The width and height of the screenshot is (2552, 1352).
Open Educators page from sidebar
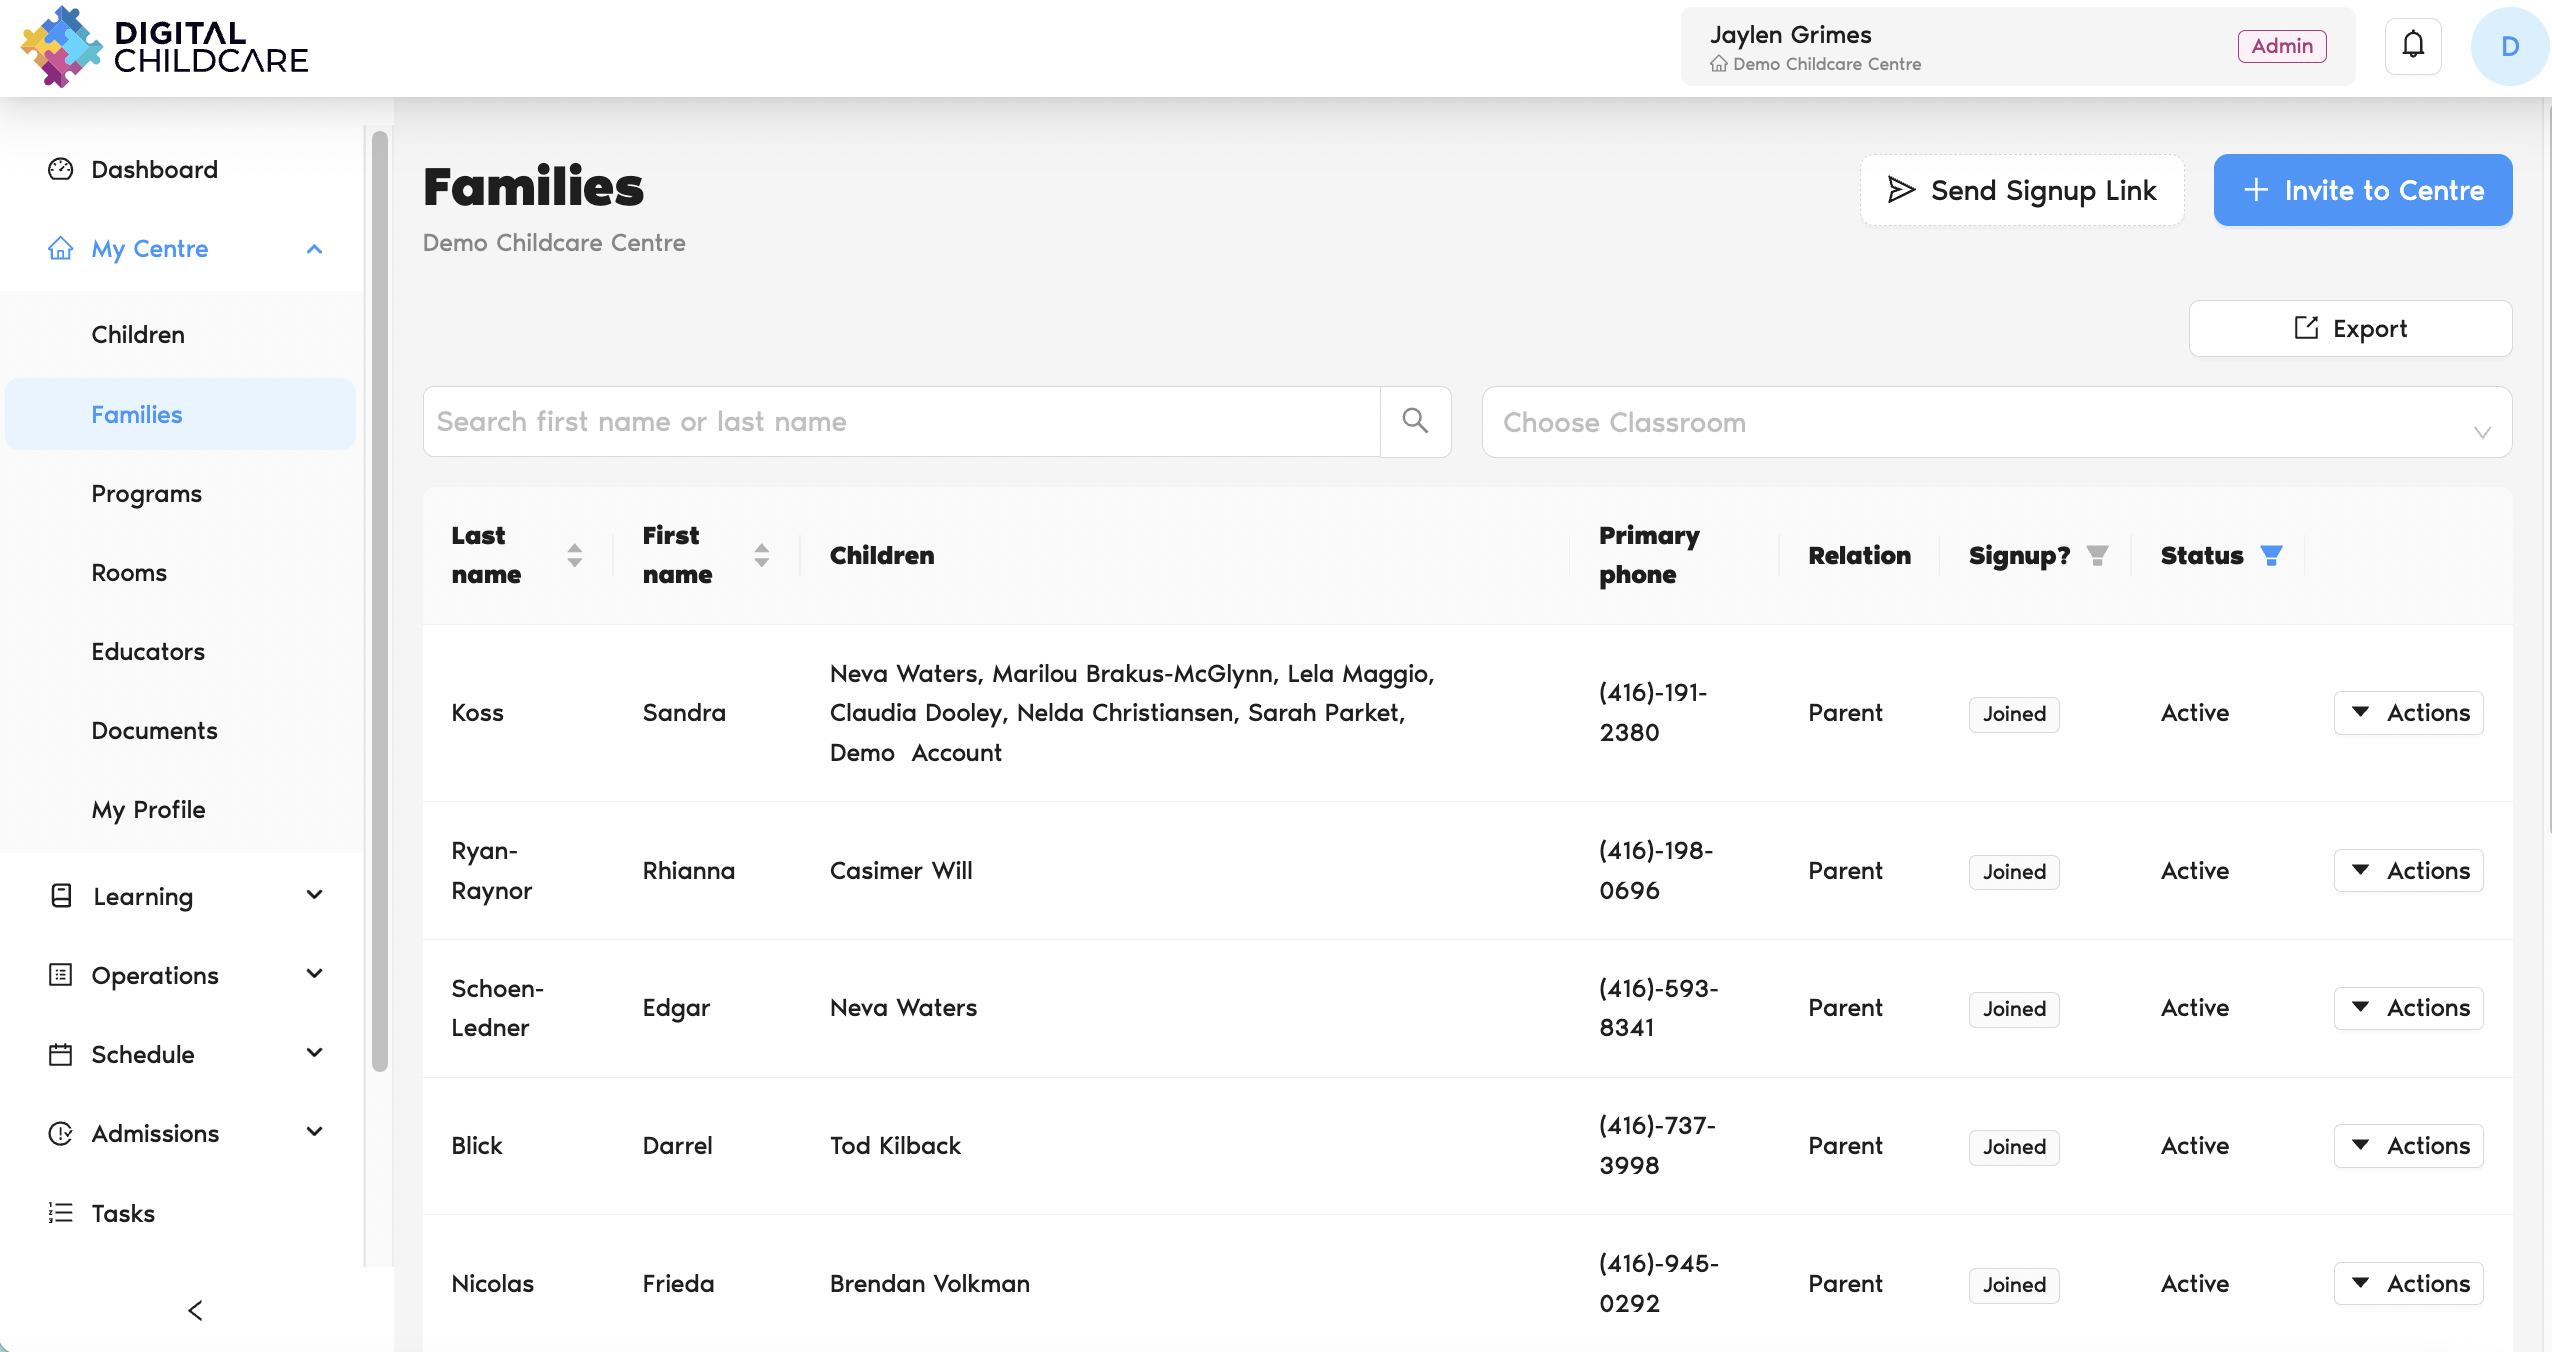(148, 652)
